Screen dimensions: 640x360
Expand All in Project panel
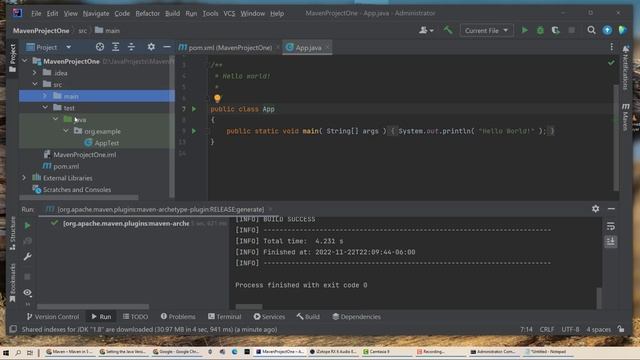click(116, 47)
